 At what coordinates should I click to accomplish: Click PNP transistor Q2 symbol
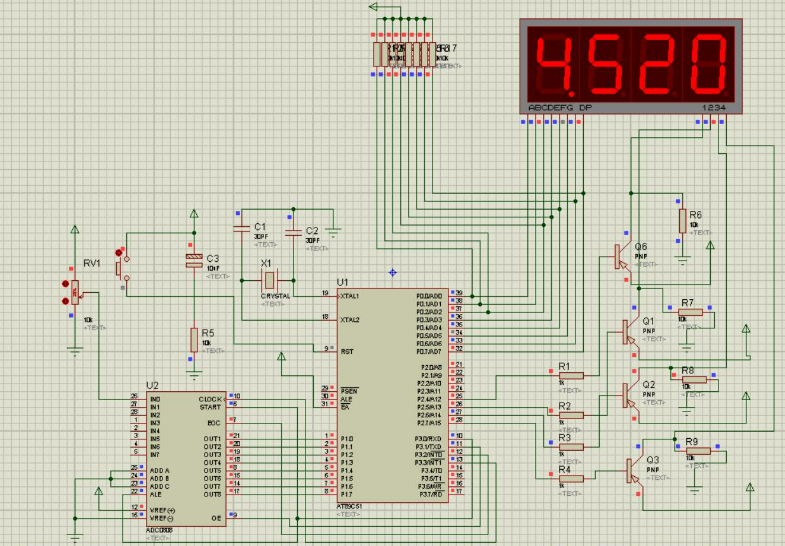point(629,395)
